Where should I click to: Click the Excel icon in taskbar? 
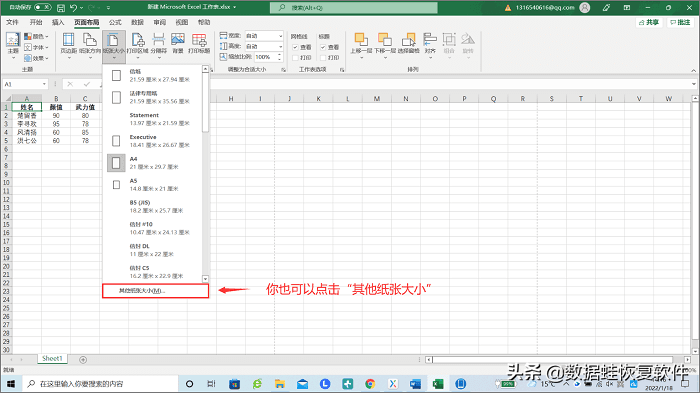(x=438, y=384)
